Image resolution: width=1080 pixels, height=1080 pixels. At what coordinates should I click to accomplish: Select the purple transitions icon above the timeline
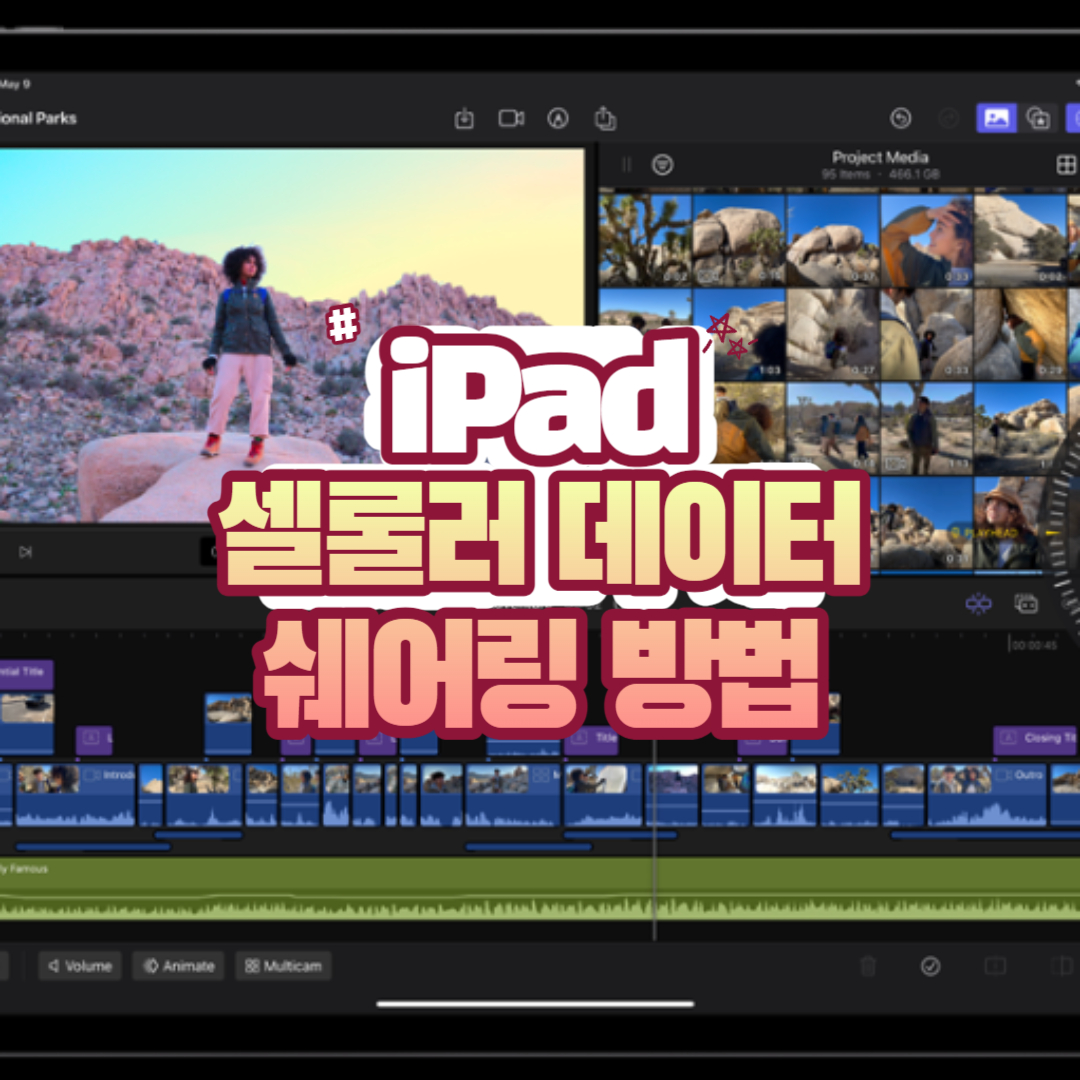pyautogui.click(x=977, y=604)
